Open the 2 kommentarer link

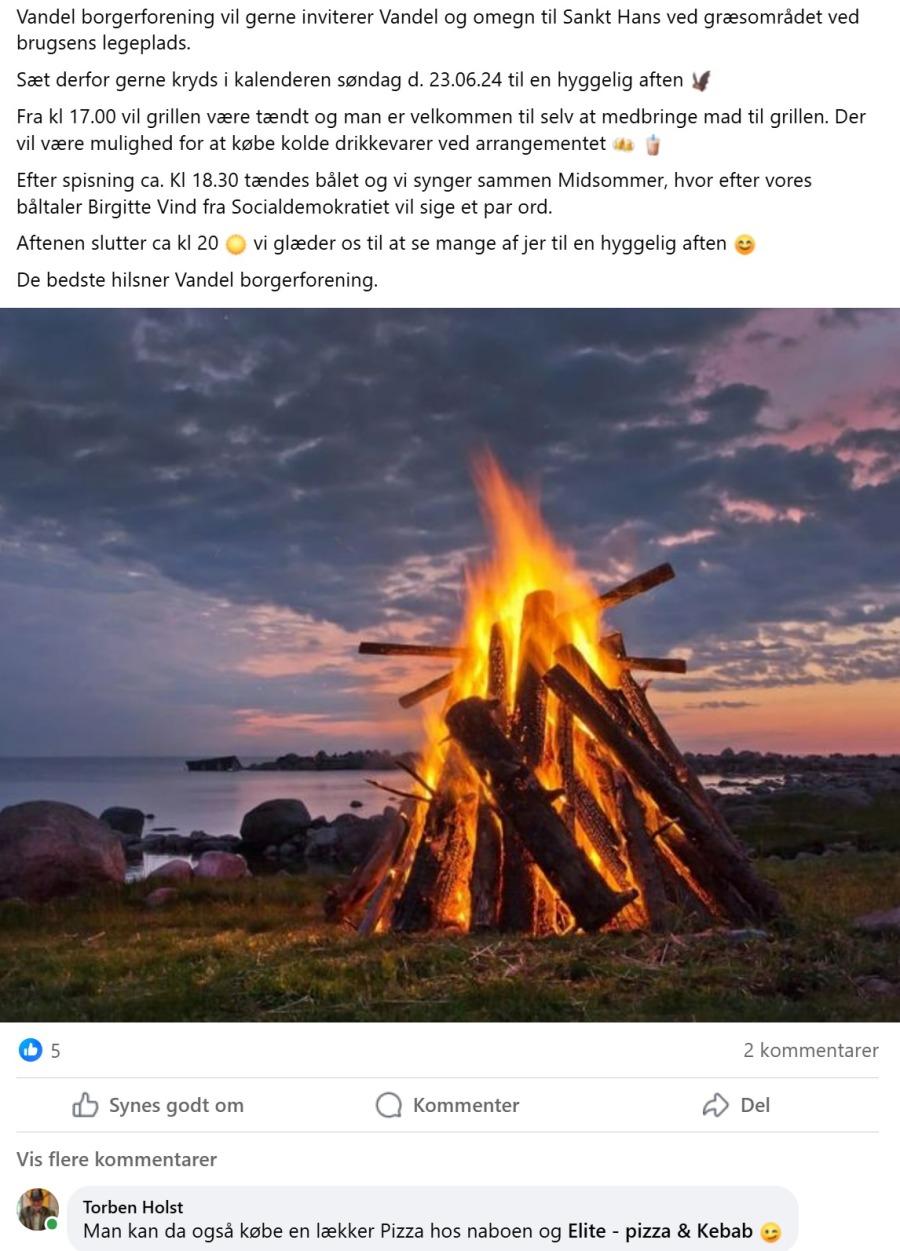pyautogui.click(x=811, y=1050)
